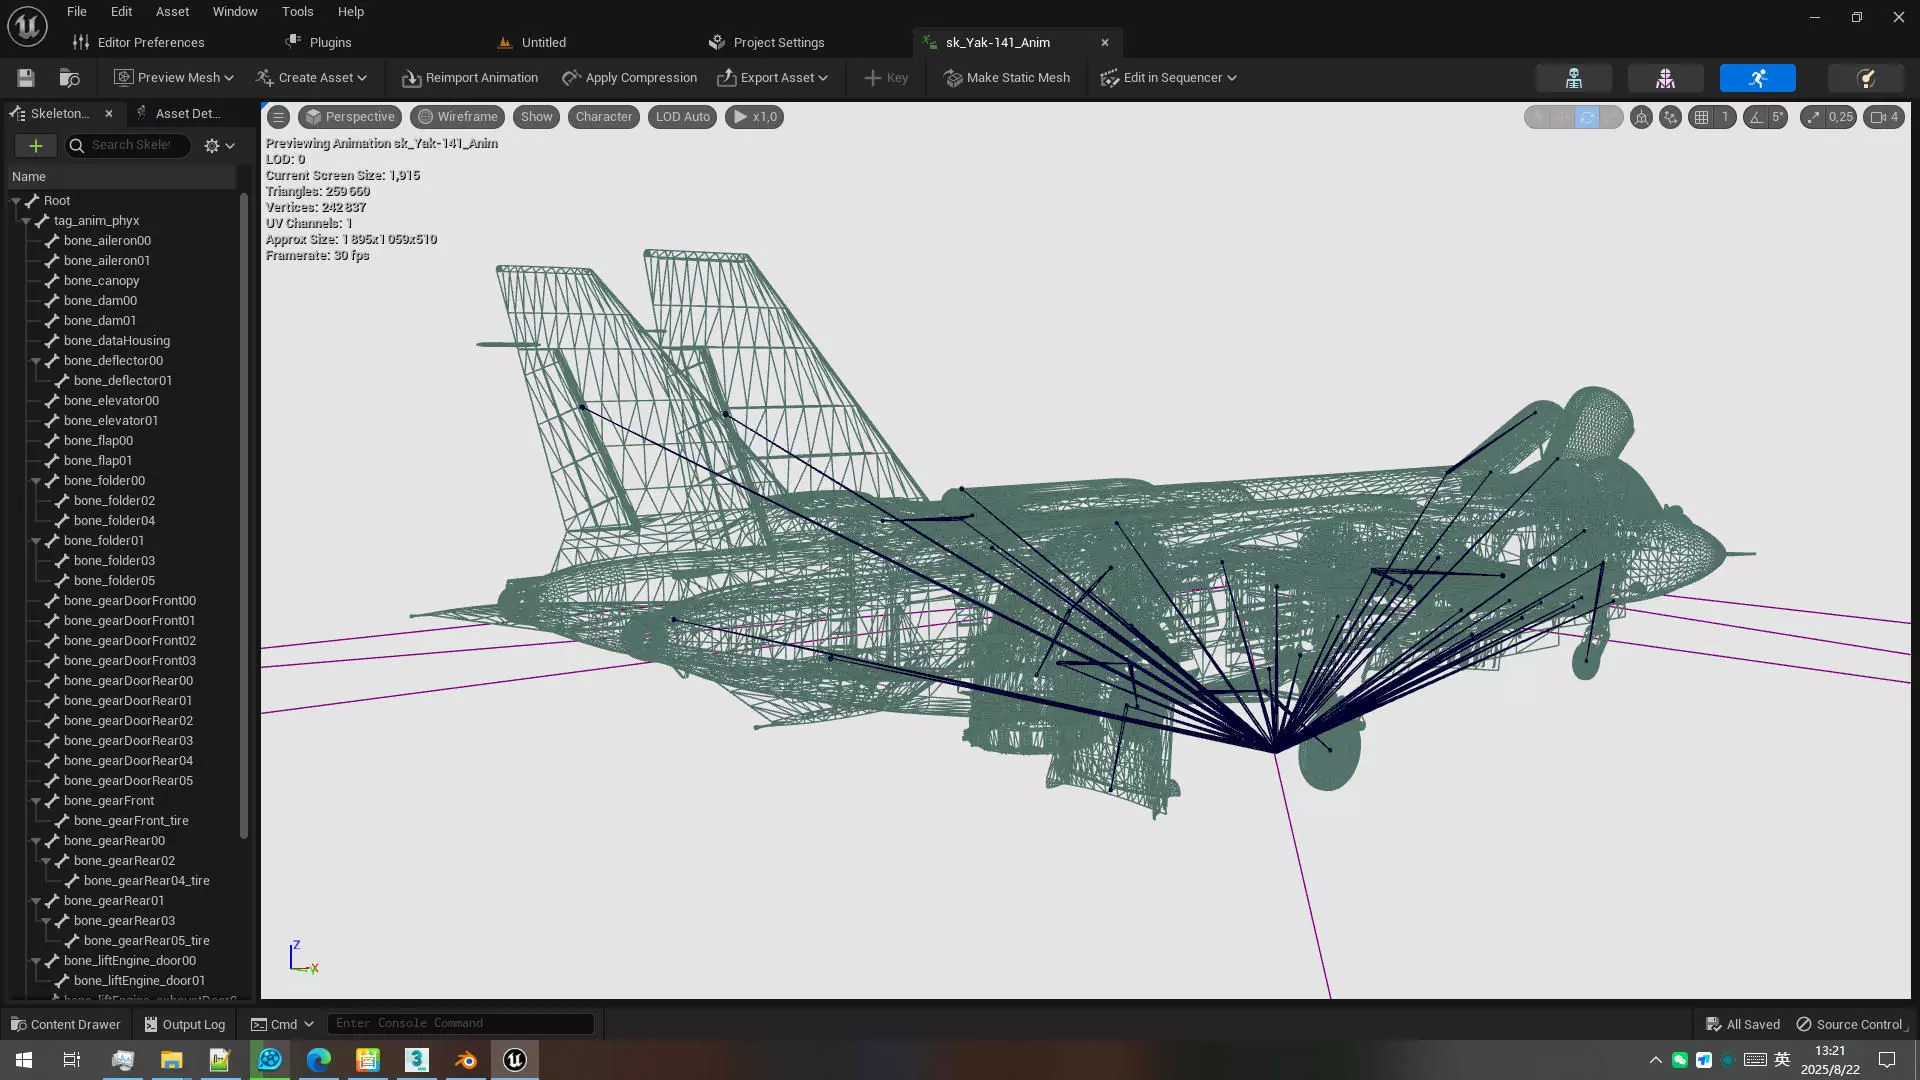Click the Search Skeleton input field
Screen dimensions: 1920x1080
[x=128, y=146]
